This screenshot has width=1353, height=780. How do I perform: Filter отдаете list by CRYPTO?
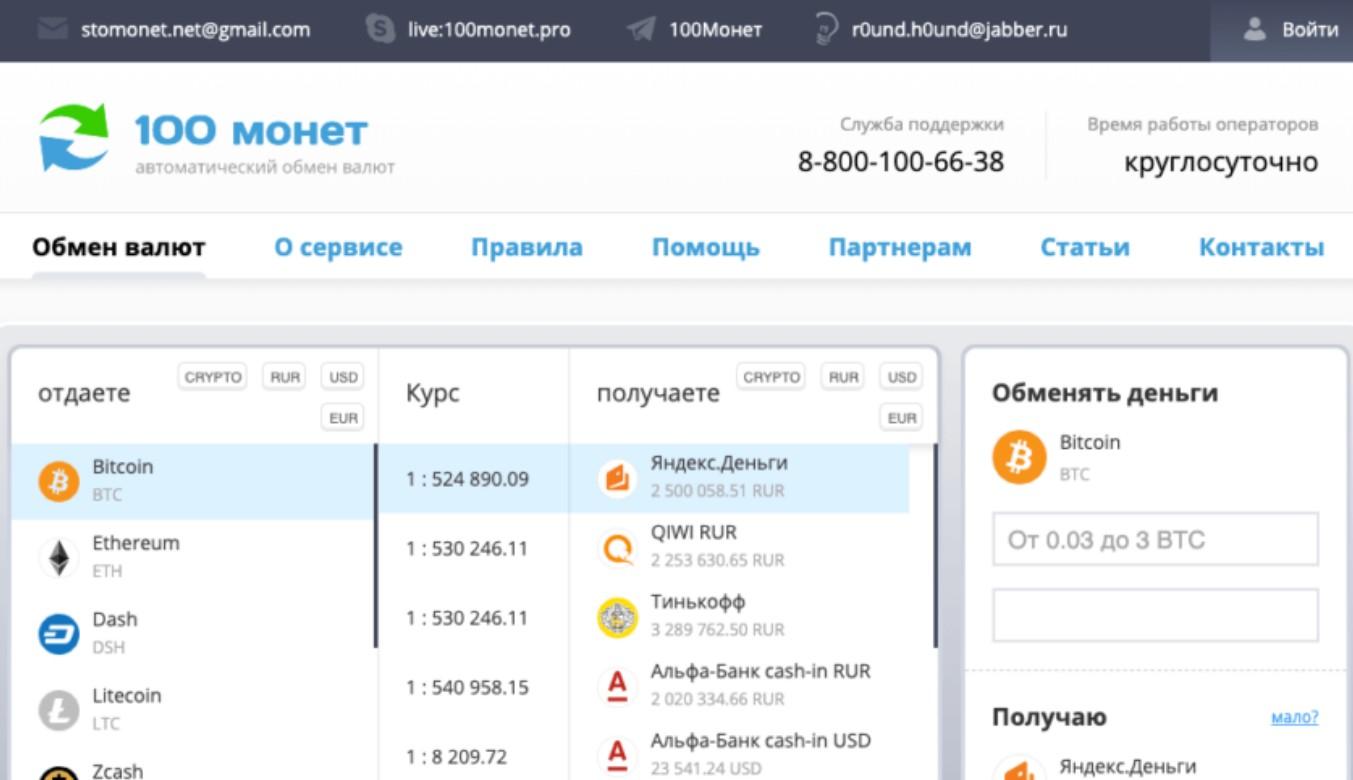pyautogui.click(x=213, y=377)
